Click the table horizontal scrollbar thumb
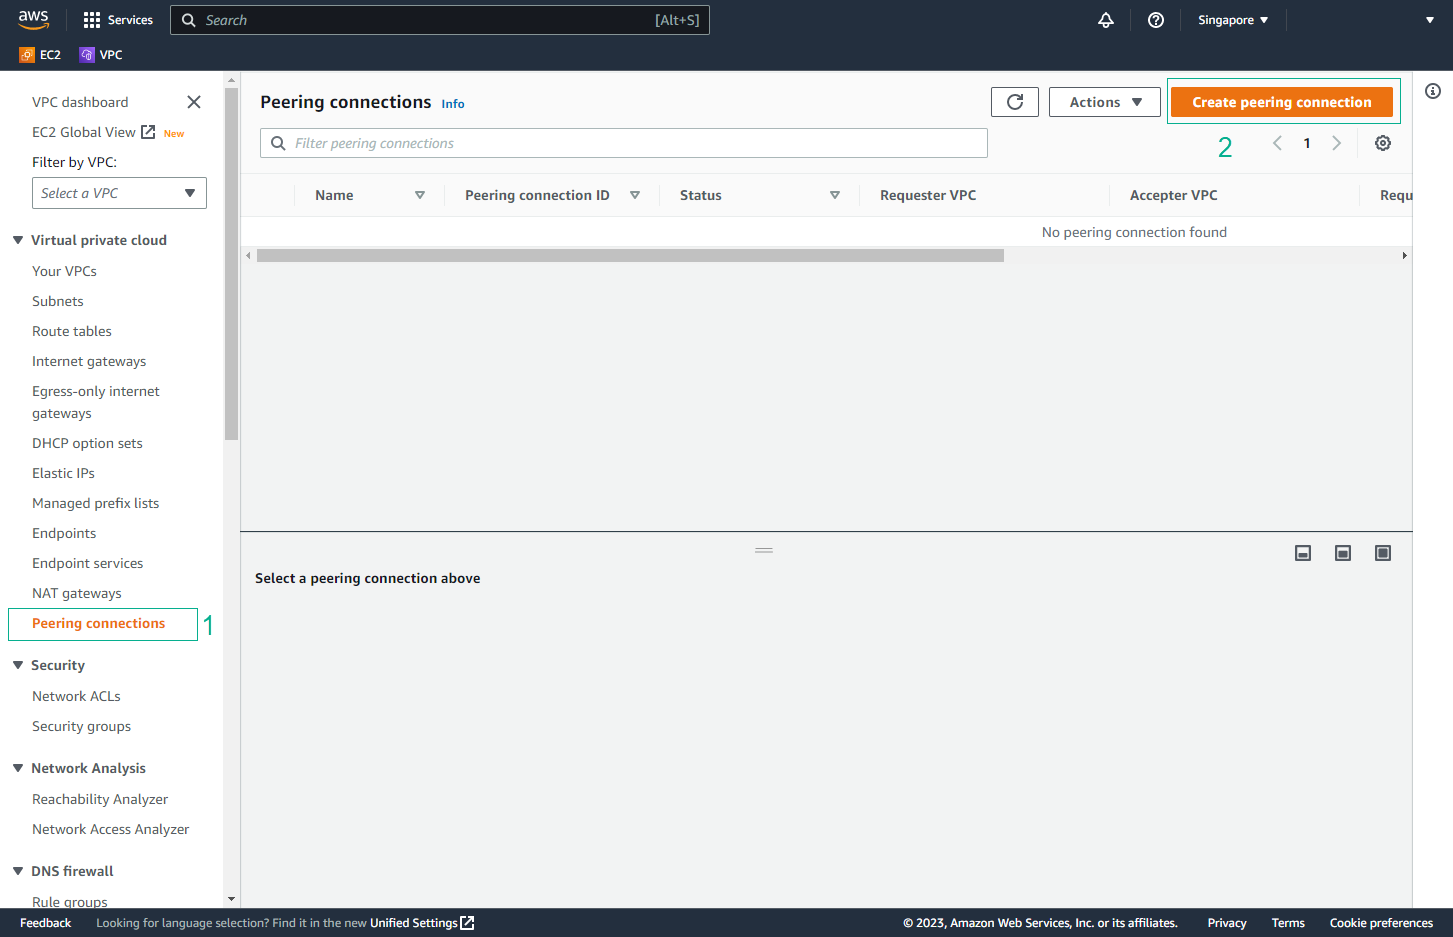1453x937 pixels. tap(630, 256)
